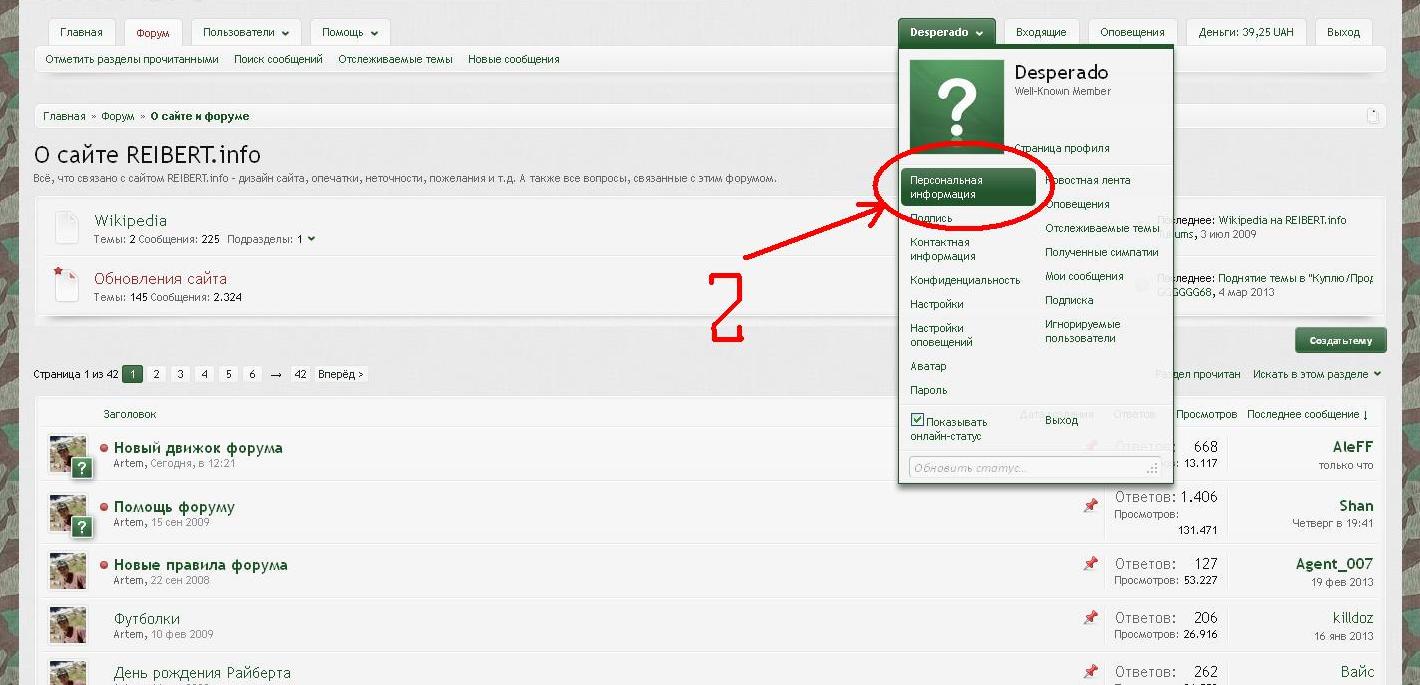1420x685 pixels.
Task: Open last poster AleFF profile
Action: click(1353, 448)
